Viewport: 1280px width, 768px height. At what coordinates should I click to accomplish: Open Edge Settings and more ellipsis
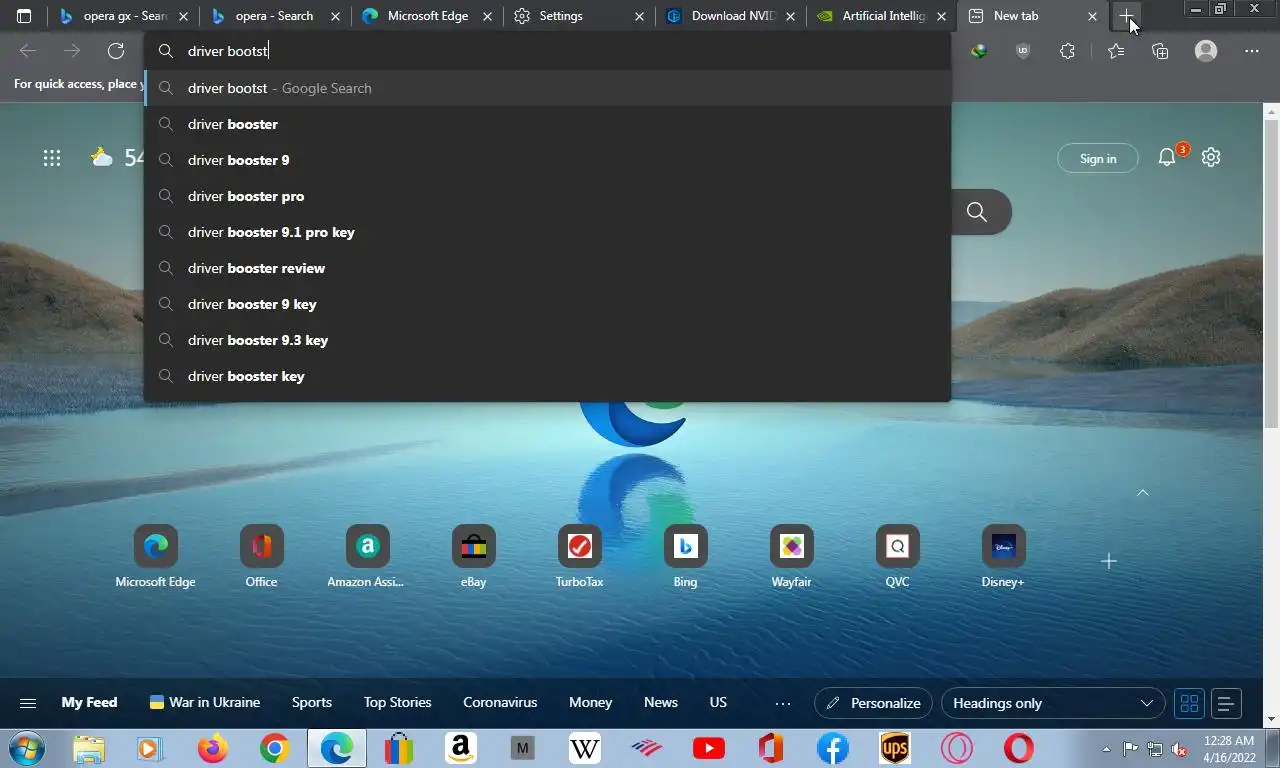[x=1252, y=51]
